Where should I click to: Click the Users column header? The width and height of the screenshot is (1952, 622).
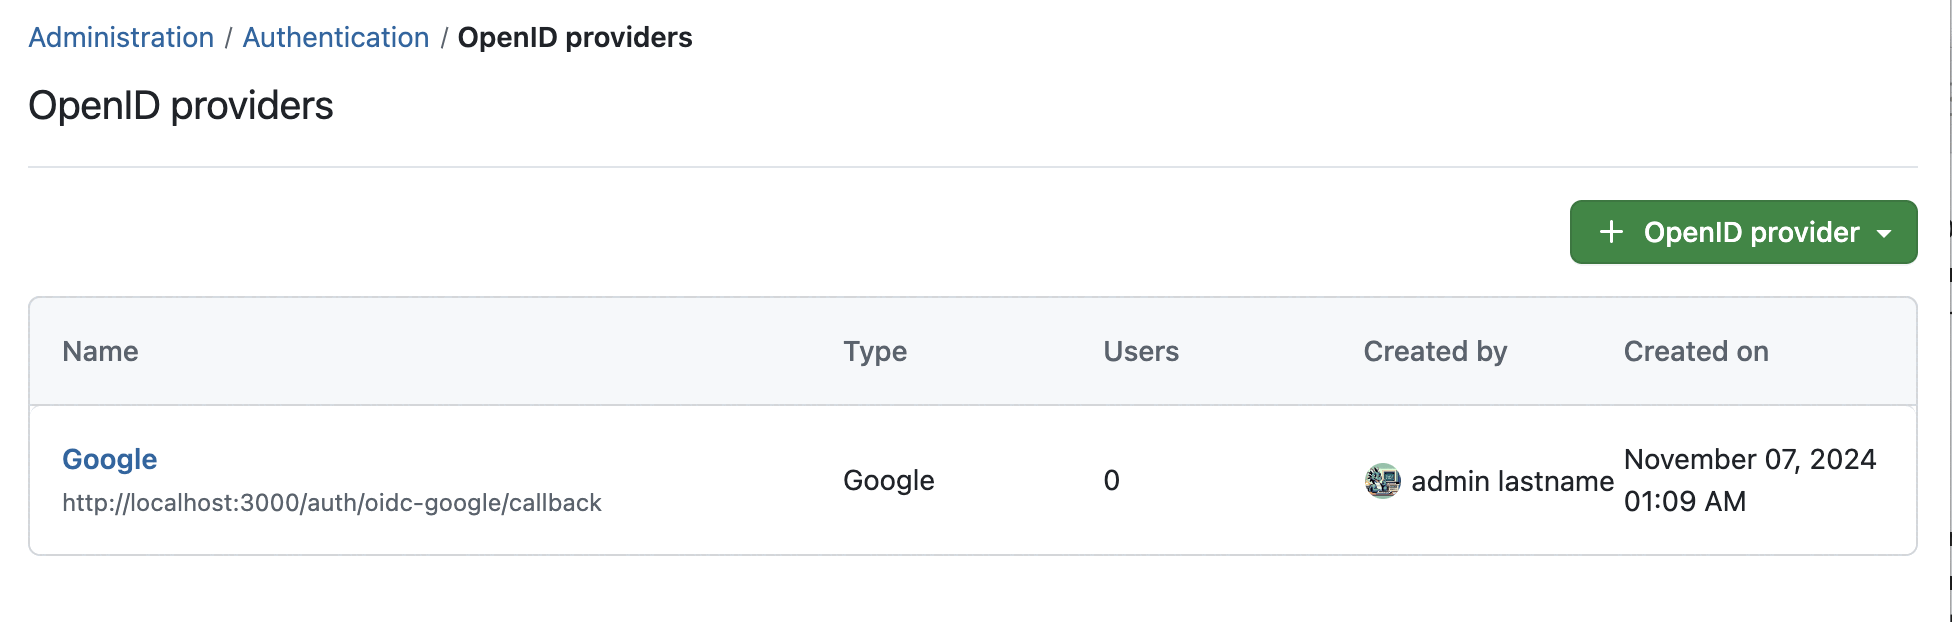click(x=1140, y=351)
